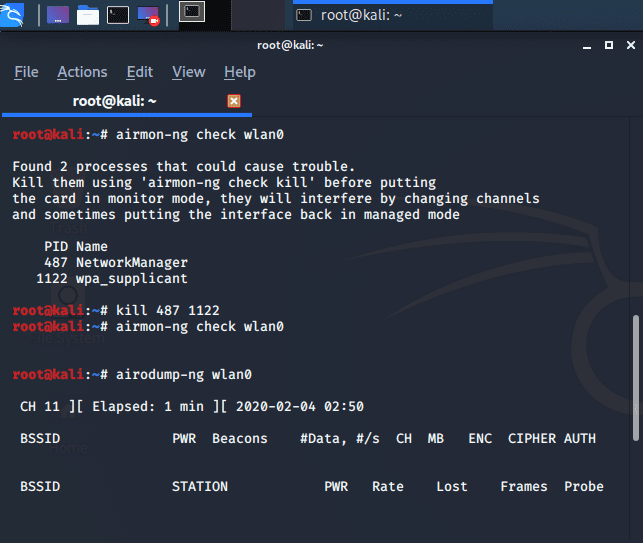Minimize the terminal window

pos(586,45)
